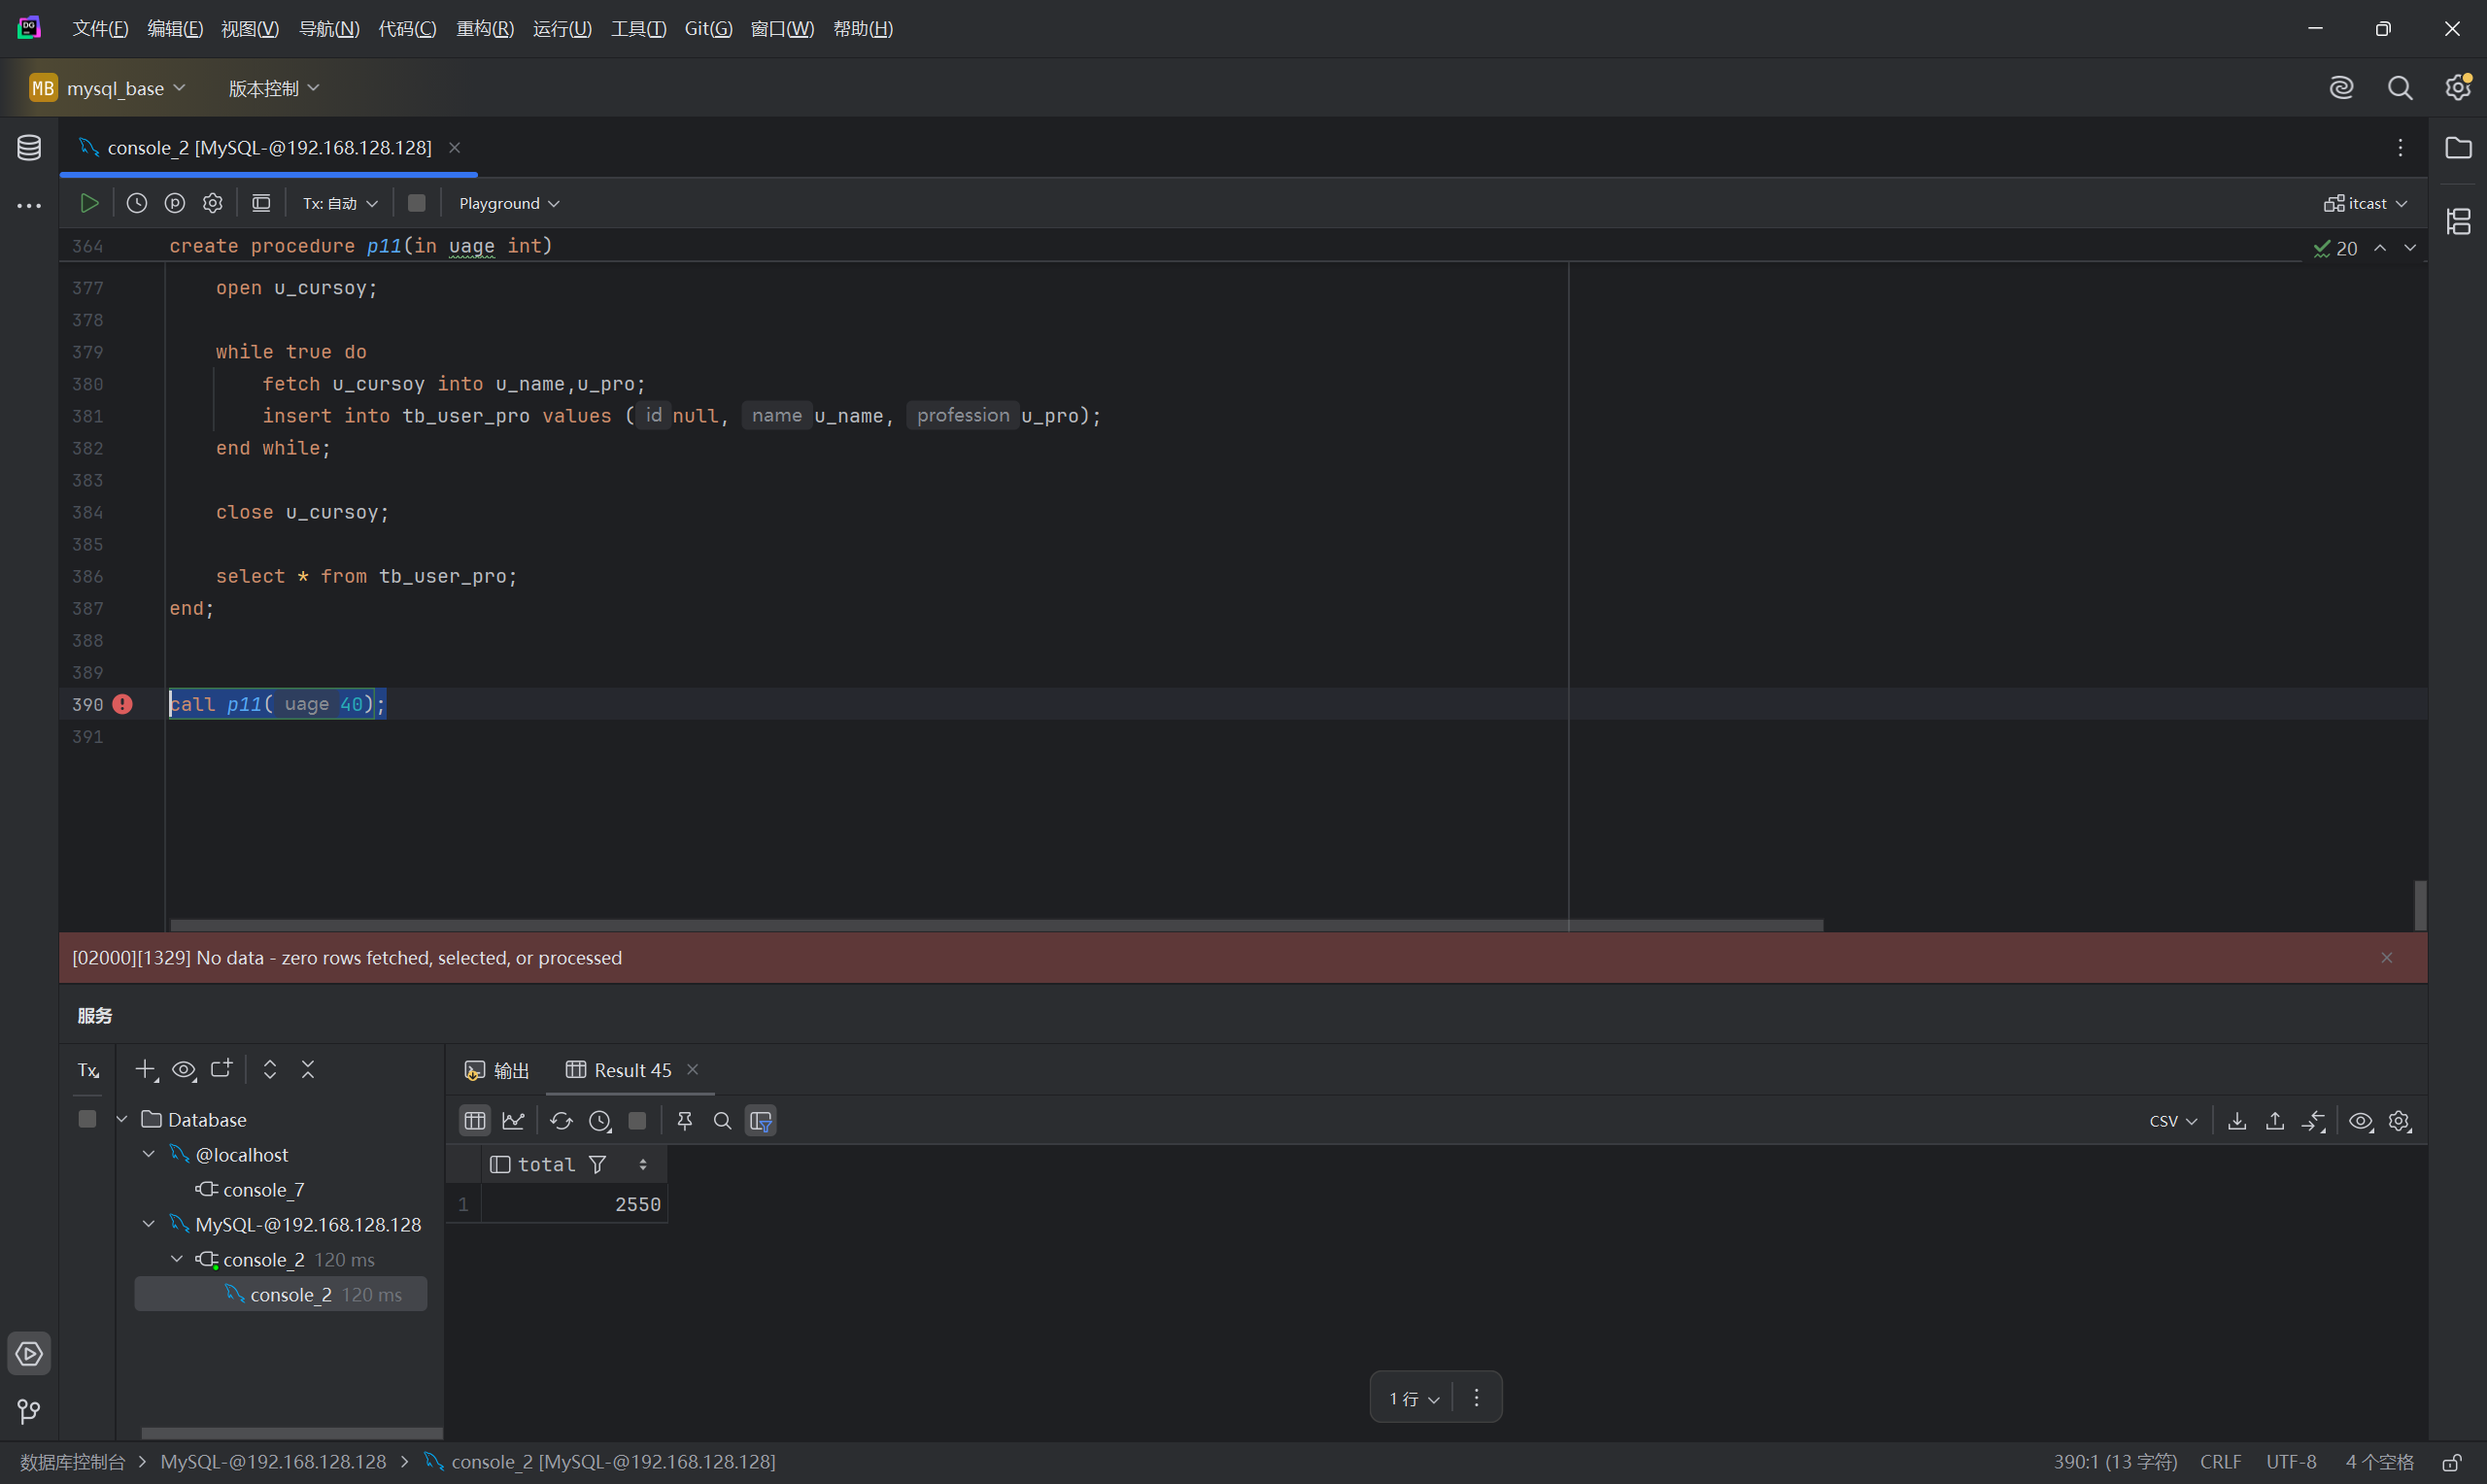This screenshot has width=2487, height=1484.
Task: Export result data download icon
Action: point(2237,1121)
